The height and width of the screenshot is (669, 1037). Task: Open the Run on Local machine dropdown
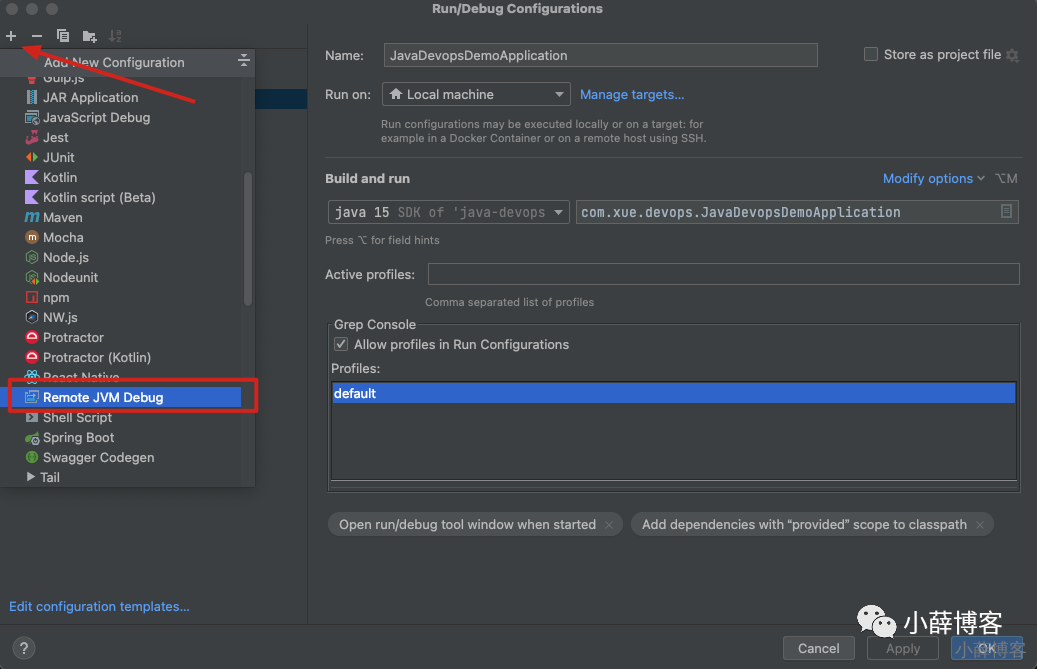pos(476,95)
